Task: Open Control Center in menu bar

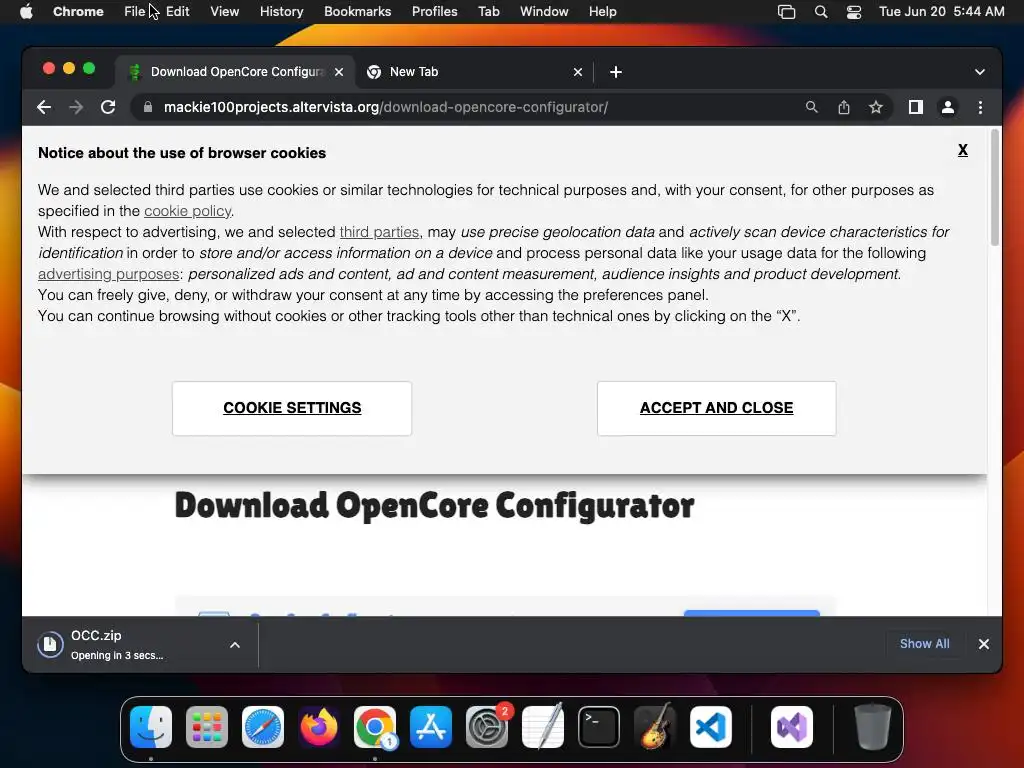Action: pos(854,12)
